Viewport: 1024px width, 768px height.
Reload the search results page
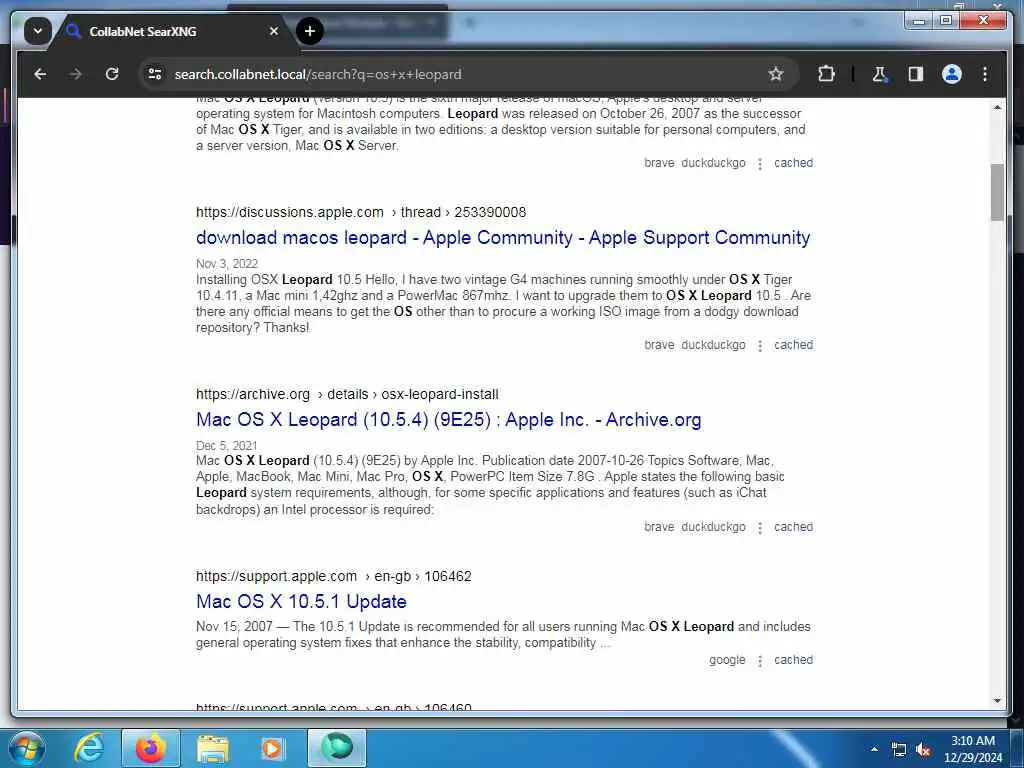pos(112,74)
